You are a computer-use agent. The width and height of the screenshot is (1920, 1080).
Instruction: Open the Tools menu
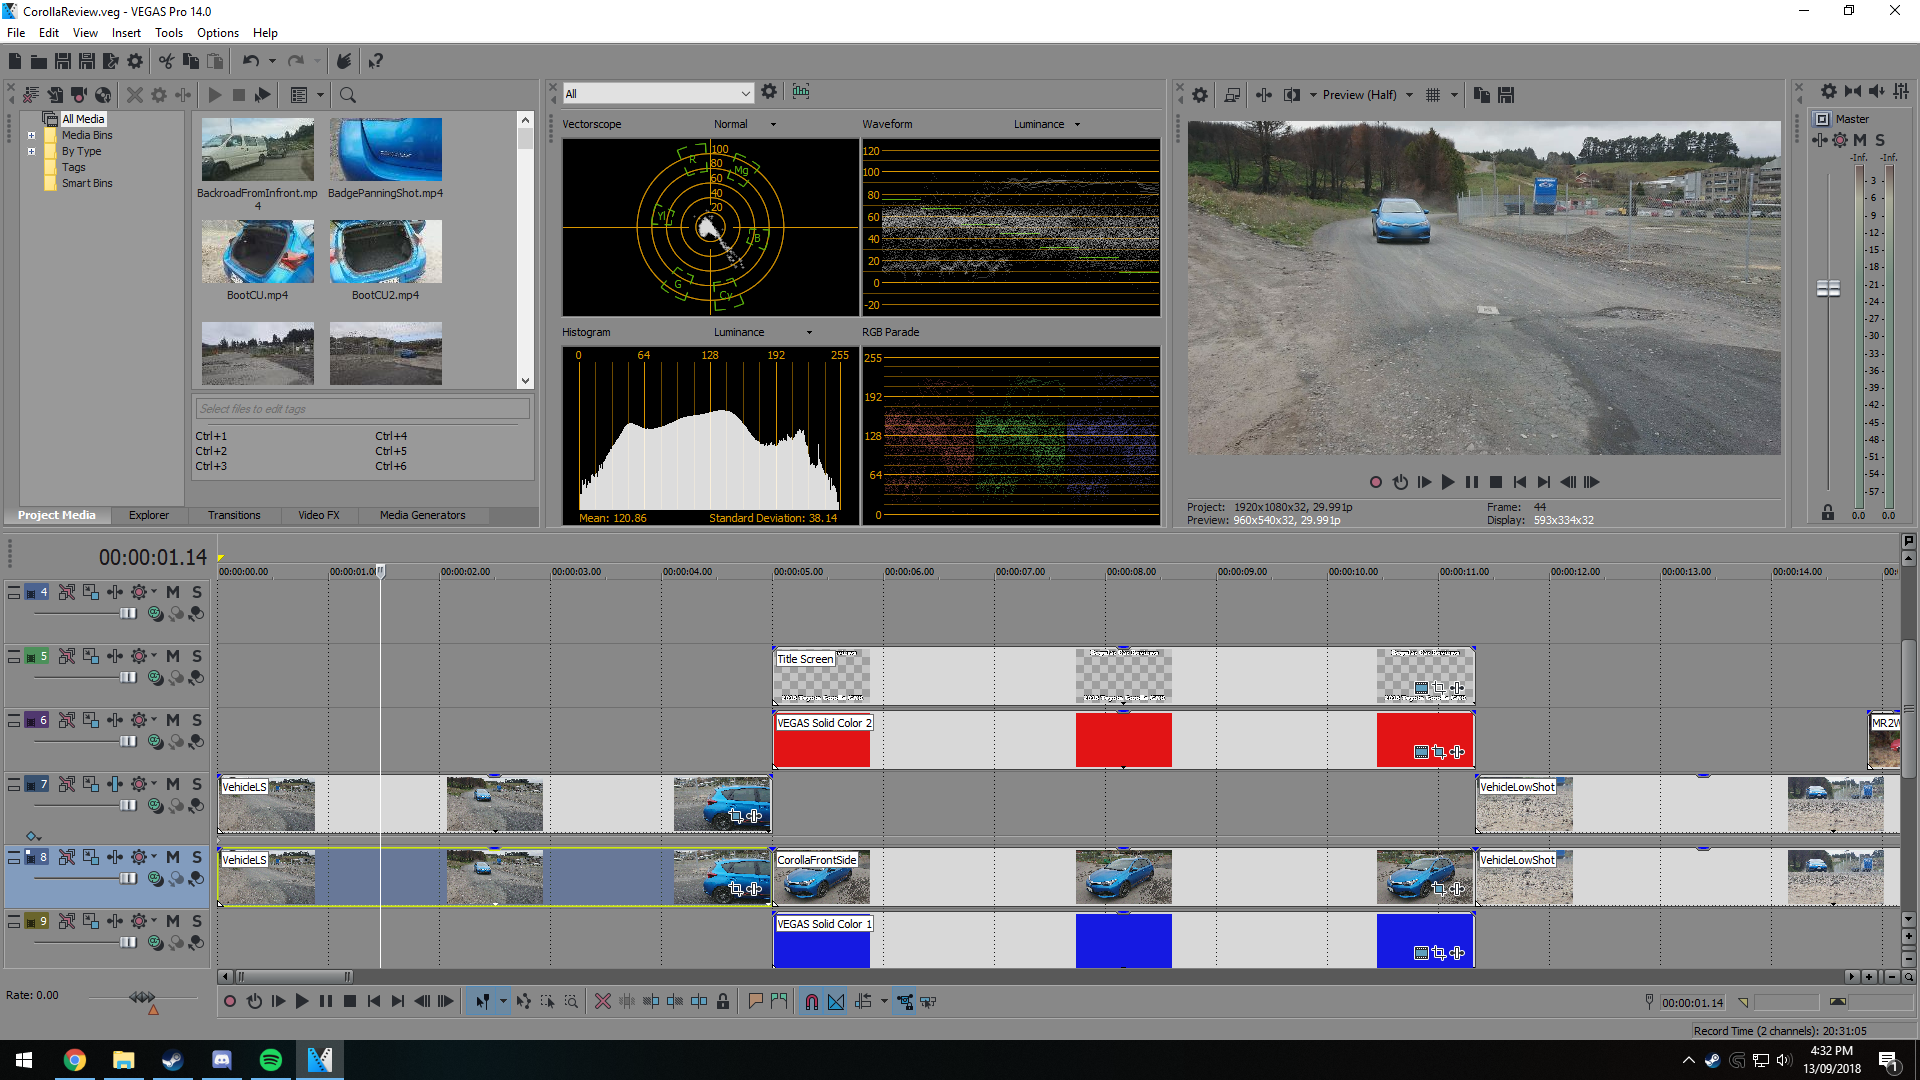click(x=169, y=33)
